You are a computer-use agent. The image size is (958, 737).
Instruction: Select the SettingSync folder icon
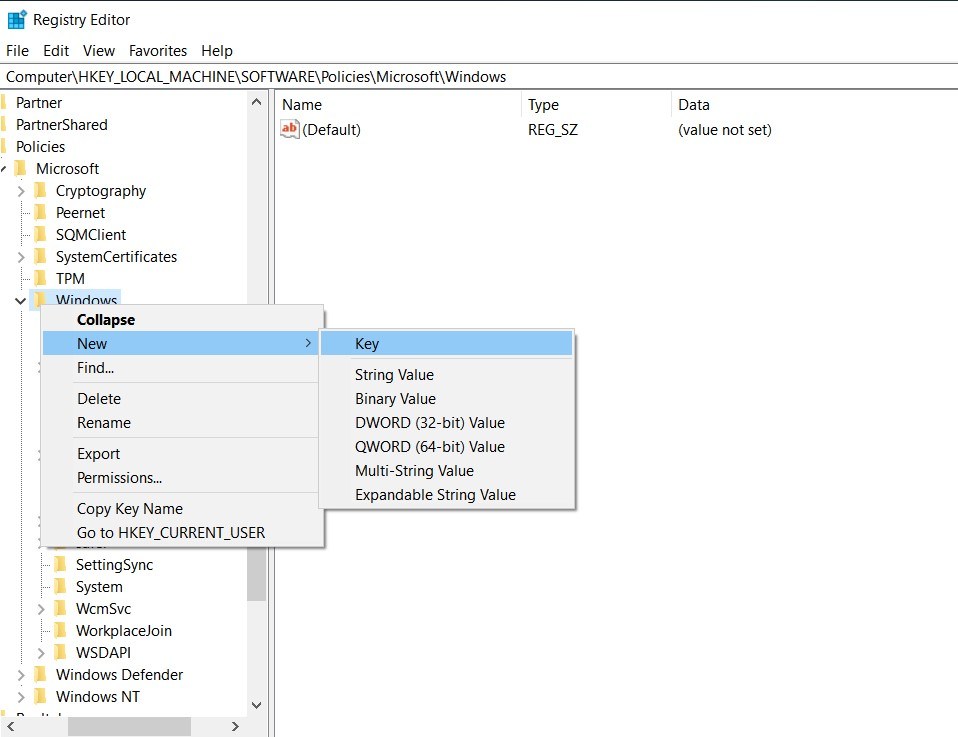[60, 565]
